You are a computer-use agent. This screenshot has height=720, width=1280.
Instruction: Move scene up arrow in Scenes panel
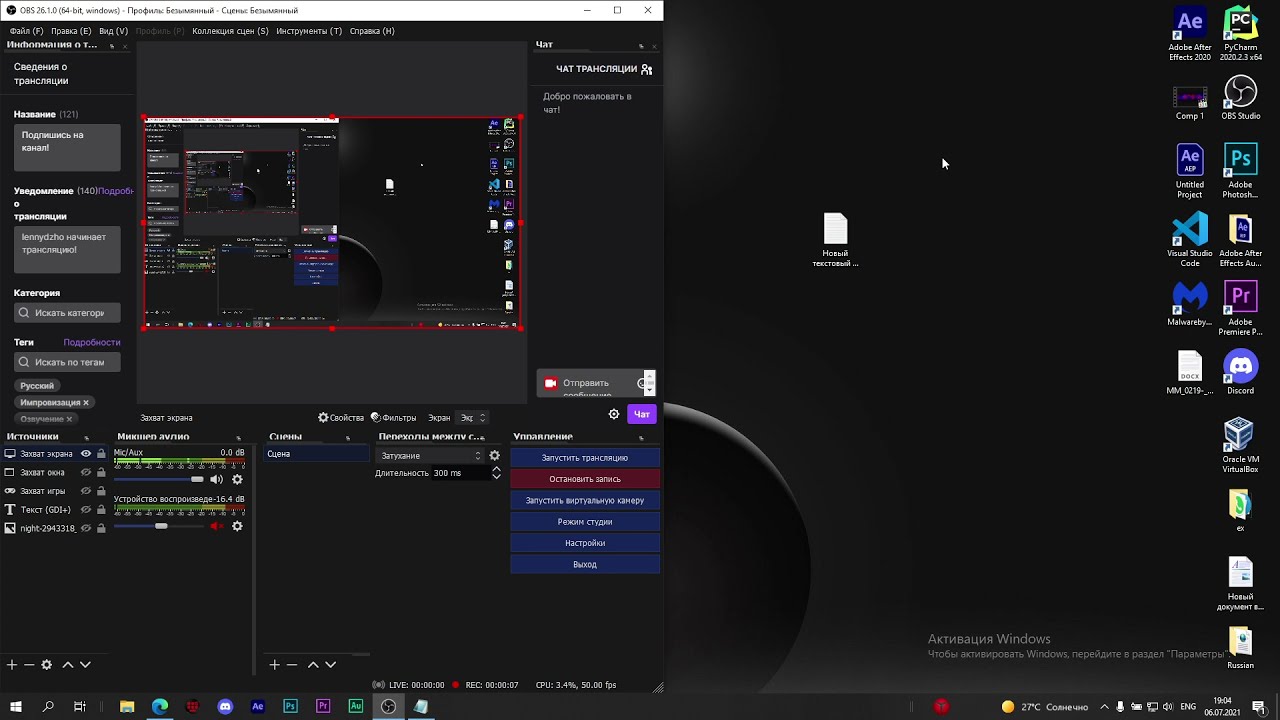(313, 664)
